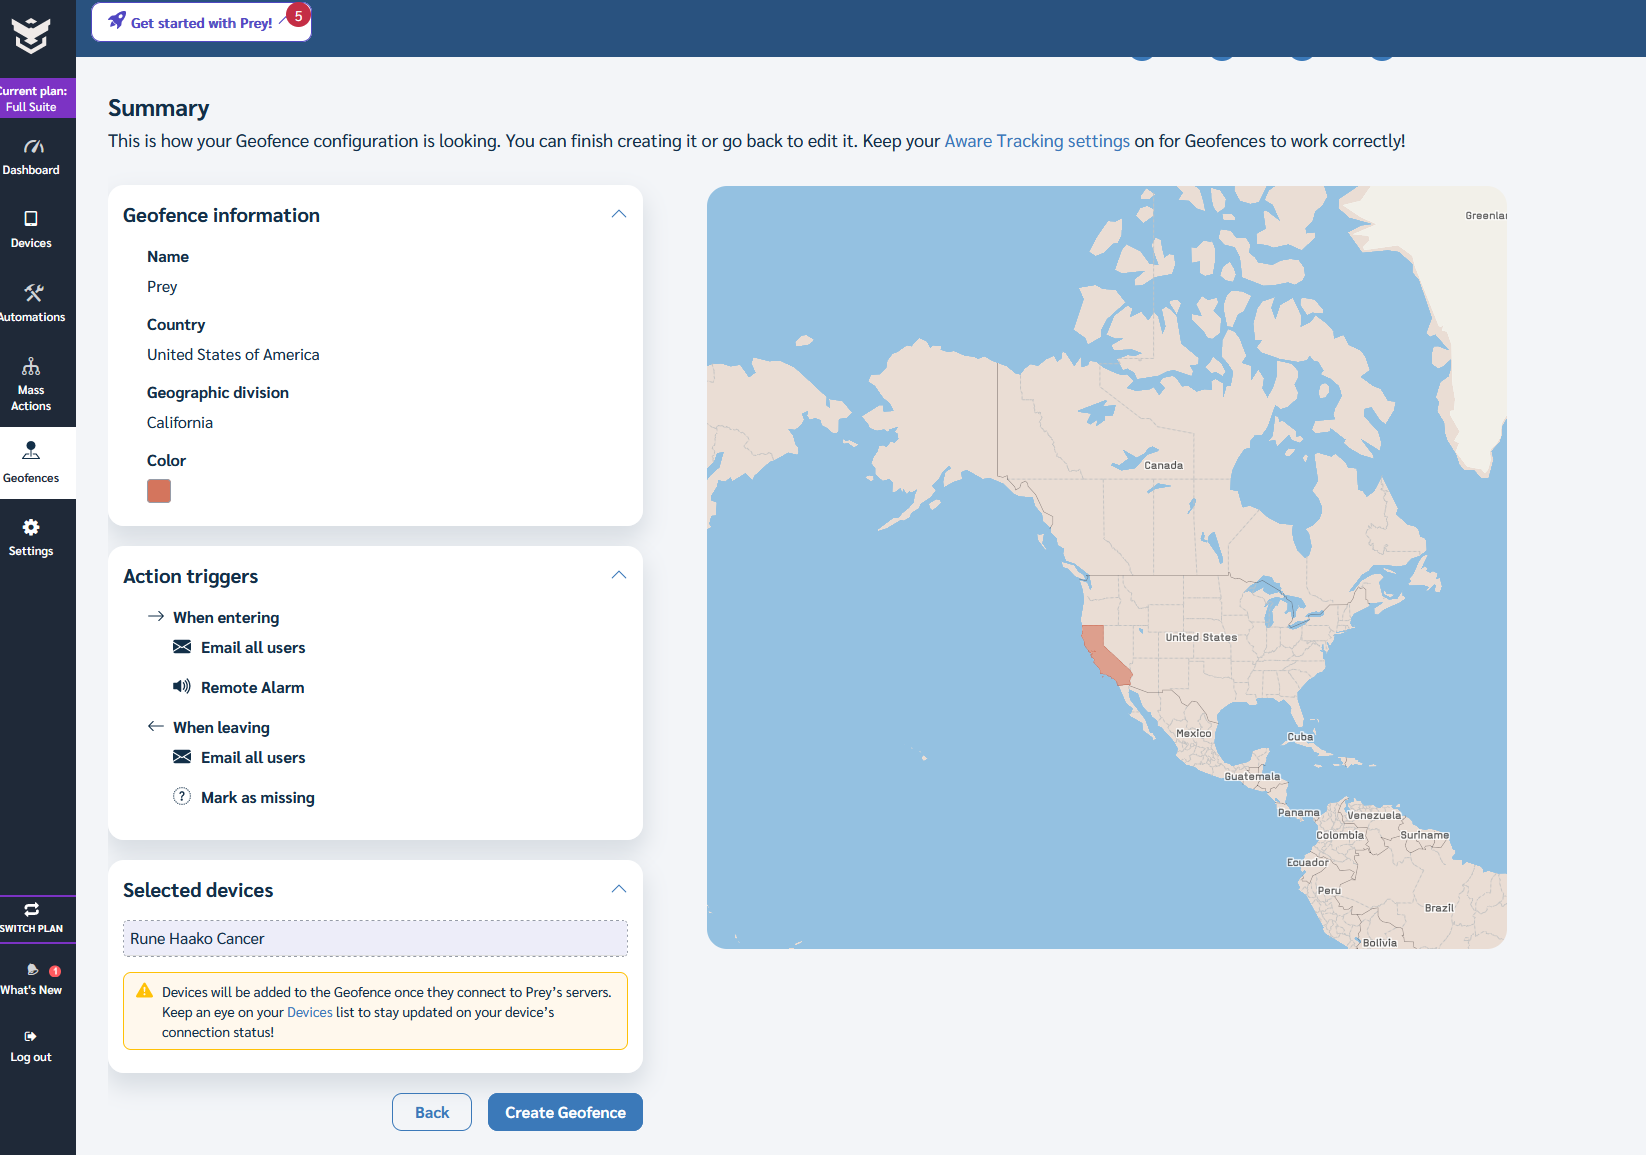Click the Rune Haako Cancer device row
This screenshot has width=1646, height=1155.
(x=375, y=938)
